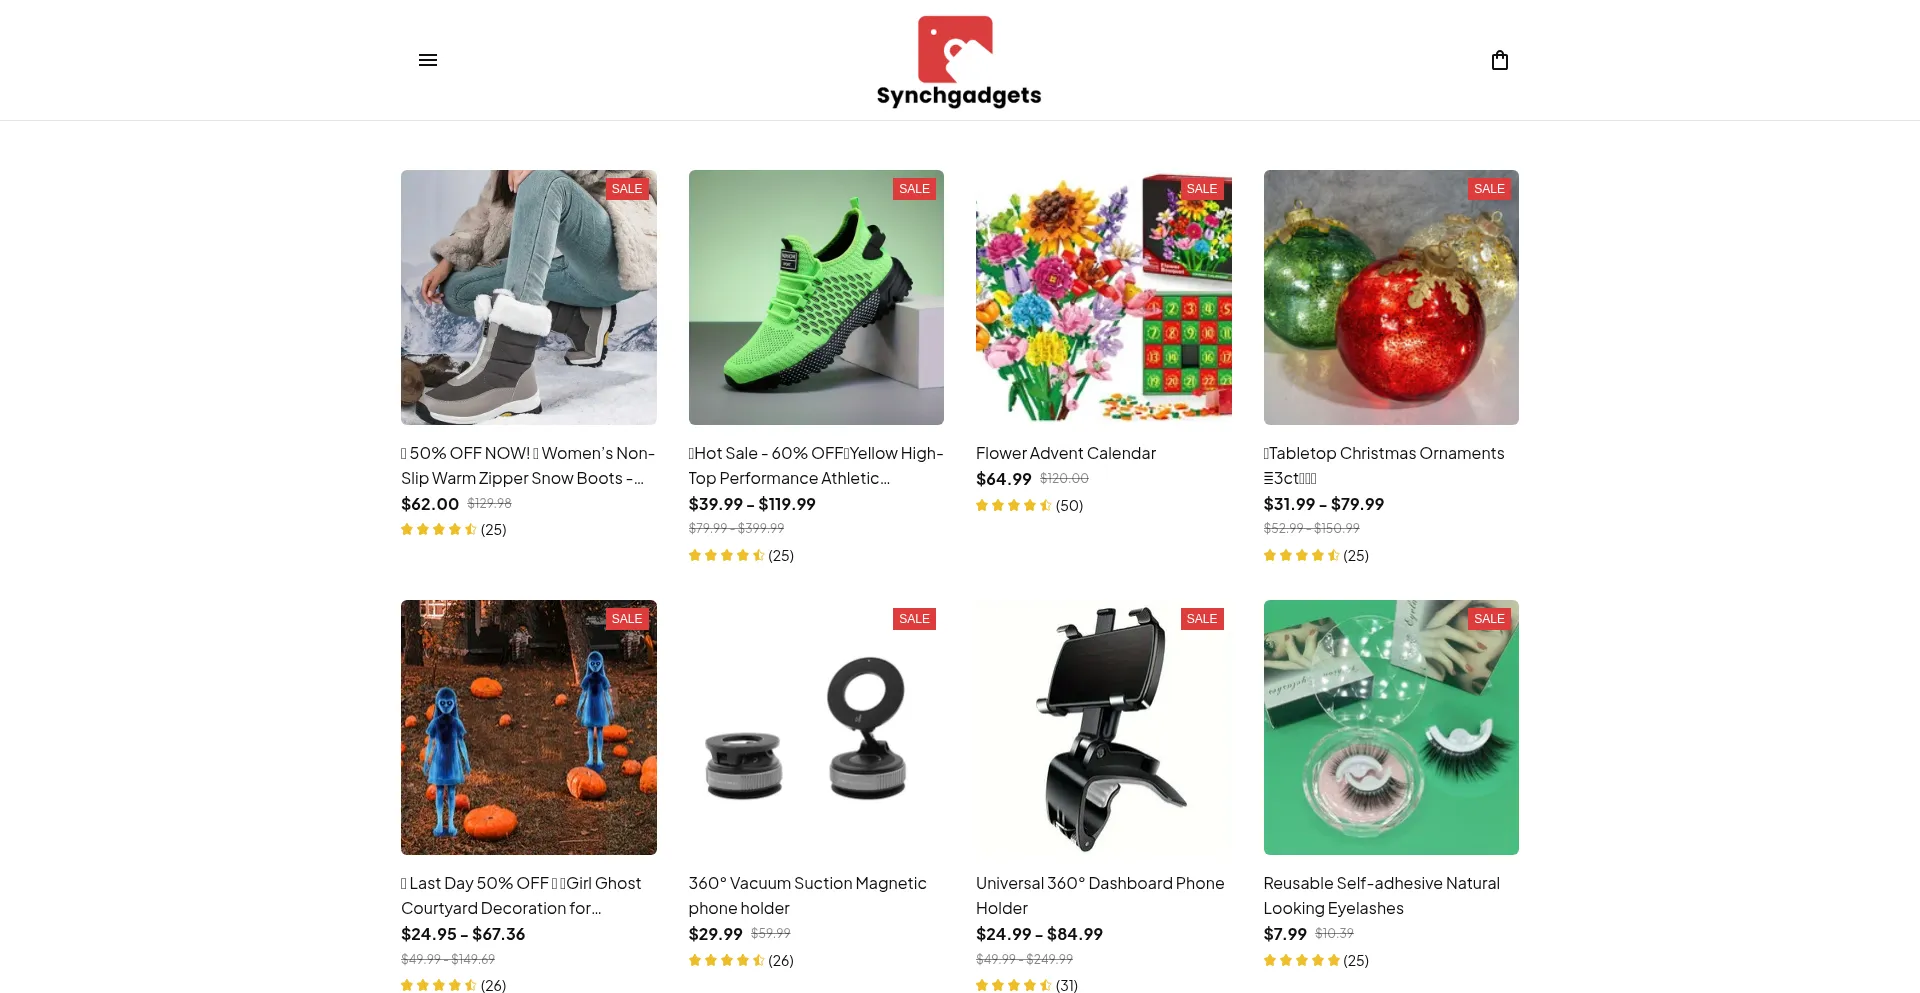This screenshot has height=993, width=1920.
Task: Click Yellow High-Top Athletic shoe title
Action: coord(816,466)
